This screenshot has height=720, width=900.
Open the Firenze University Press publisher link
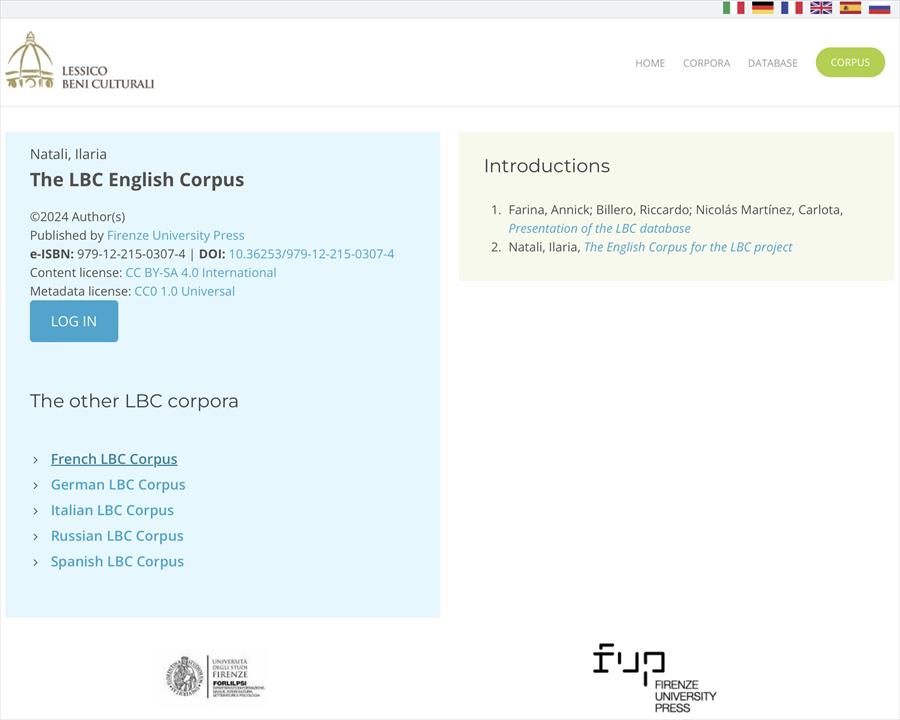[176, 235]
